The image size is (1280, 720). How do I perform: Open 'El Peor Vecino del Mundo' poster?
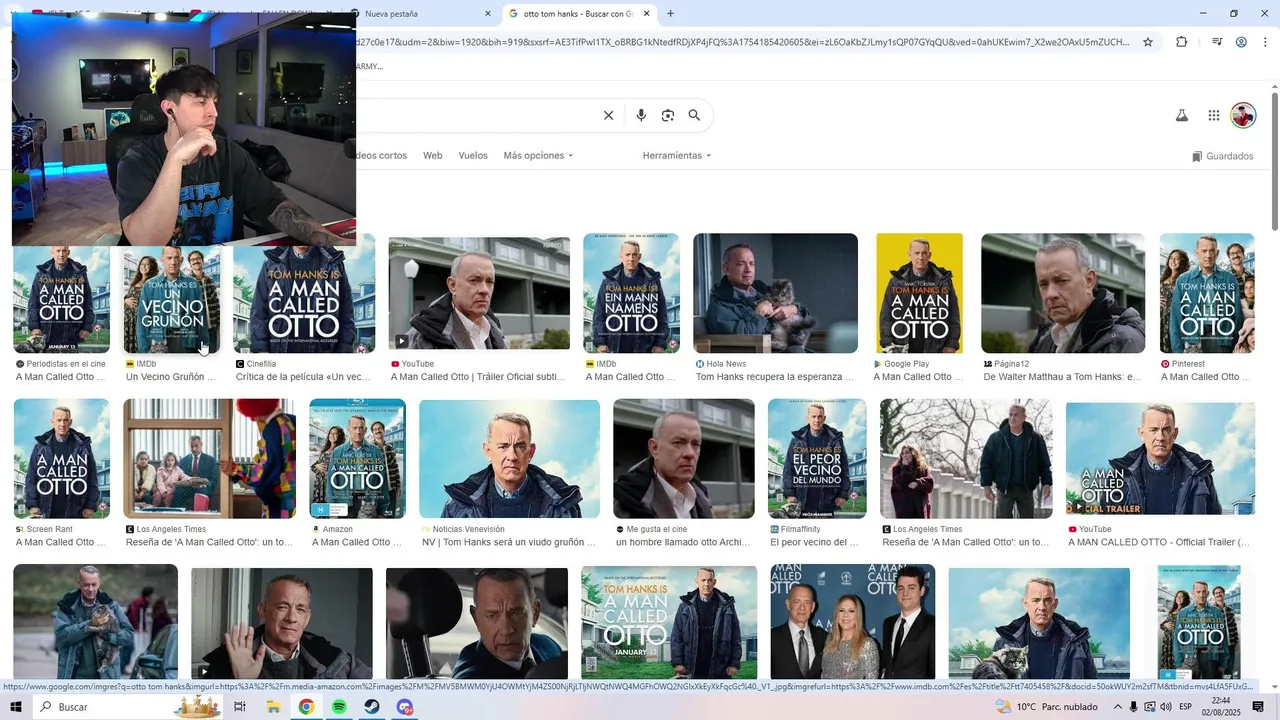point(817,458)
